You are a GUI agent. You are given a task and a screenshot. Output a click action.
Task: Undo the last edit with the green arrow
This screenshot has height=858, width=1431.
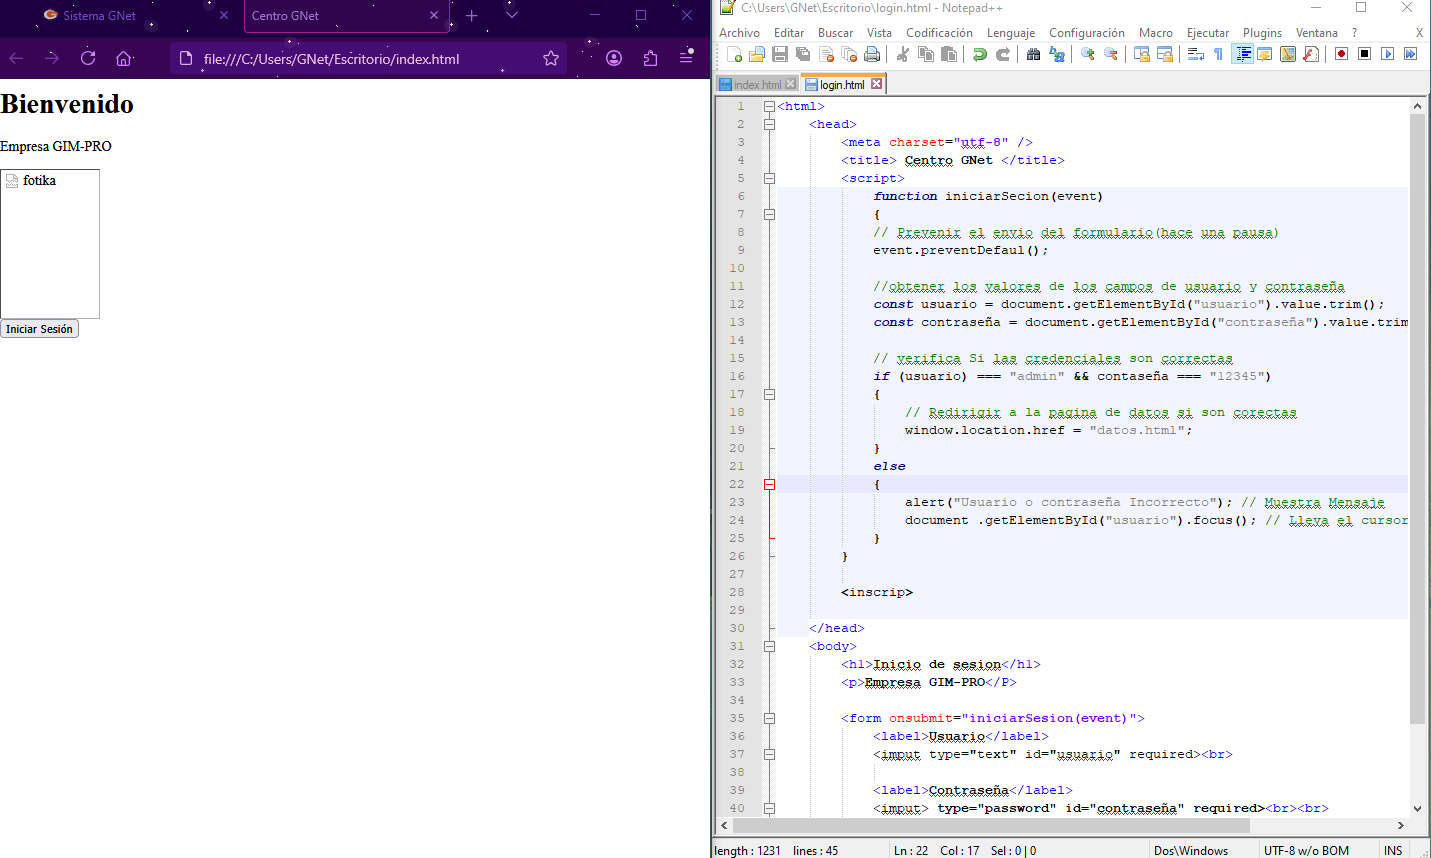point(980,54)
